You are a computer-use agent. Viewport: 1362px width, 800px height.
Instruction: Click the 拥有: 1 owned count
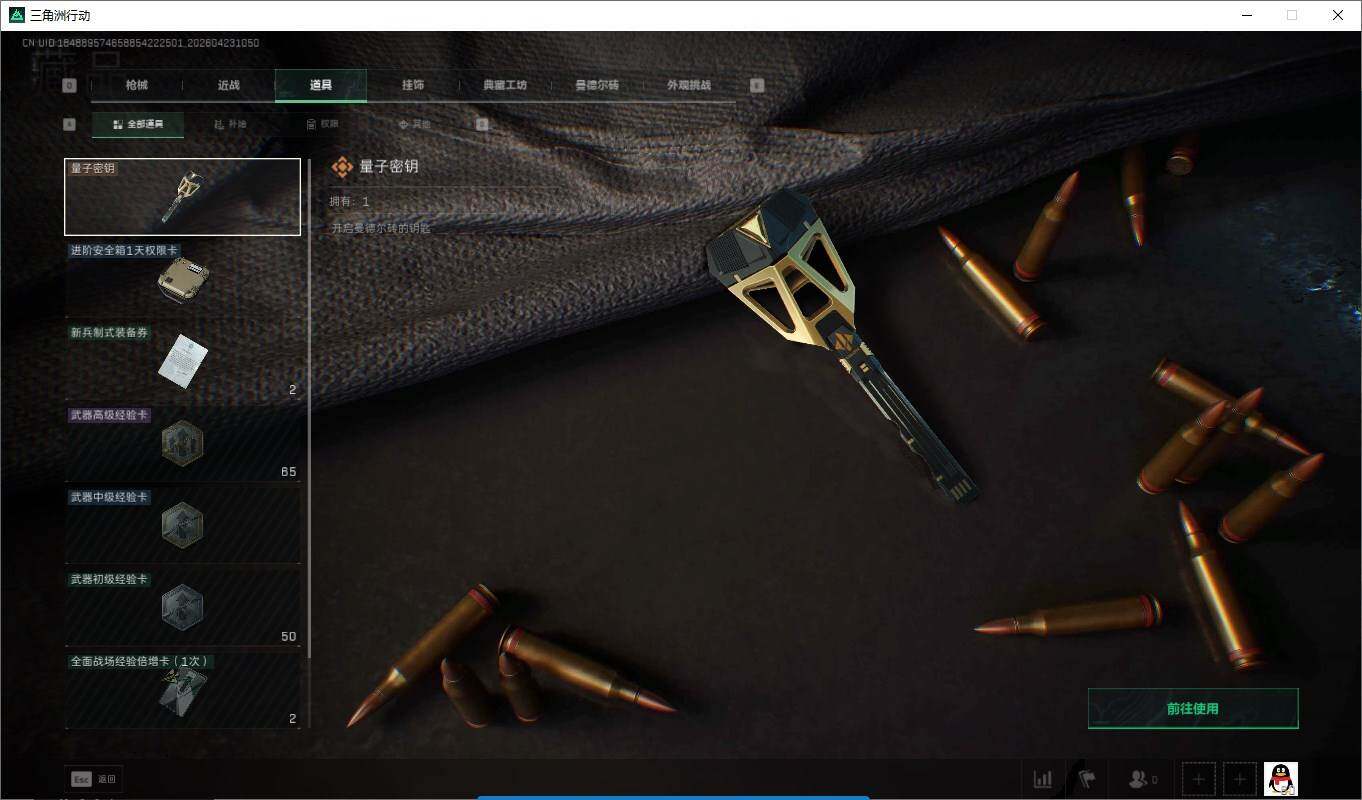point(350,202)
